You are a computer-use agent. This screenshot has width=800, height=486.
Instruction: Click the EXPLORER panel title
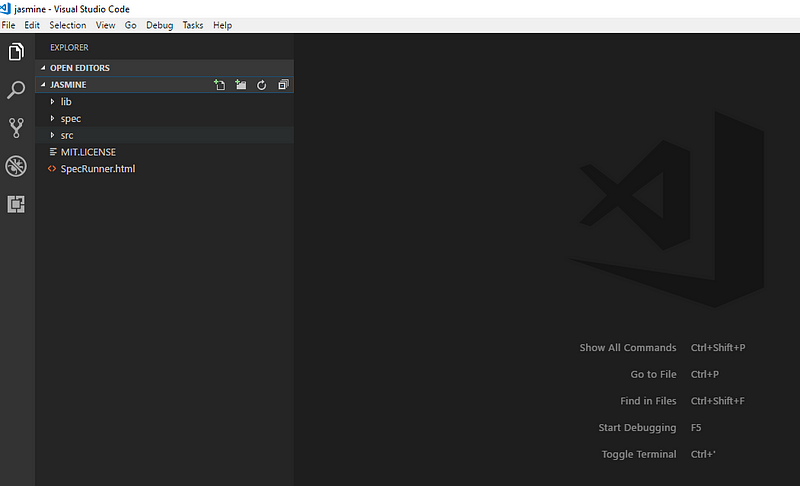pos(69,47)
